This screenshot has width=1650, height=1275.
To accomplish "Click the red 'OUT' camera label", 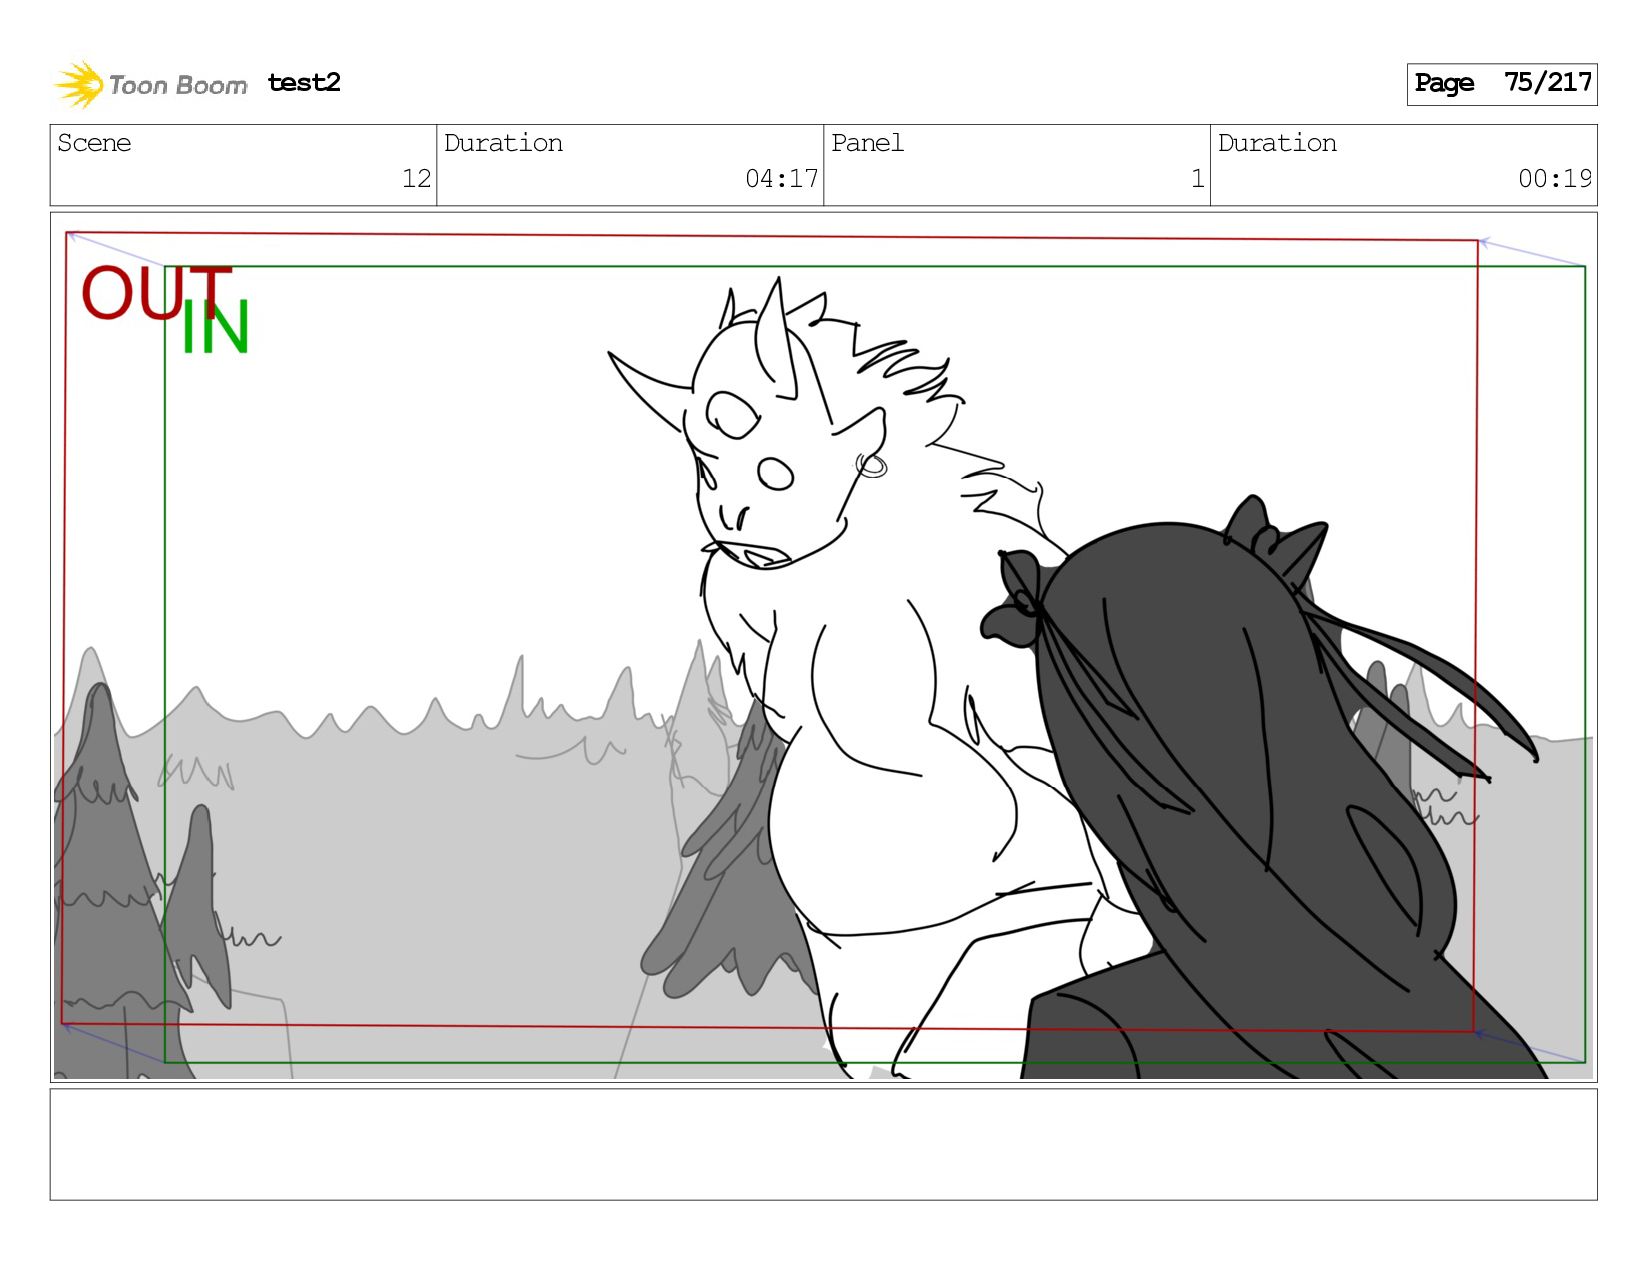I will pyautogui.click(x=155, y=292).
